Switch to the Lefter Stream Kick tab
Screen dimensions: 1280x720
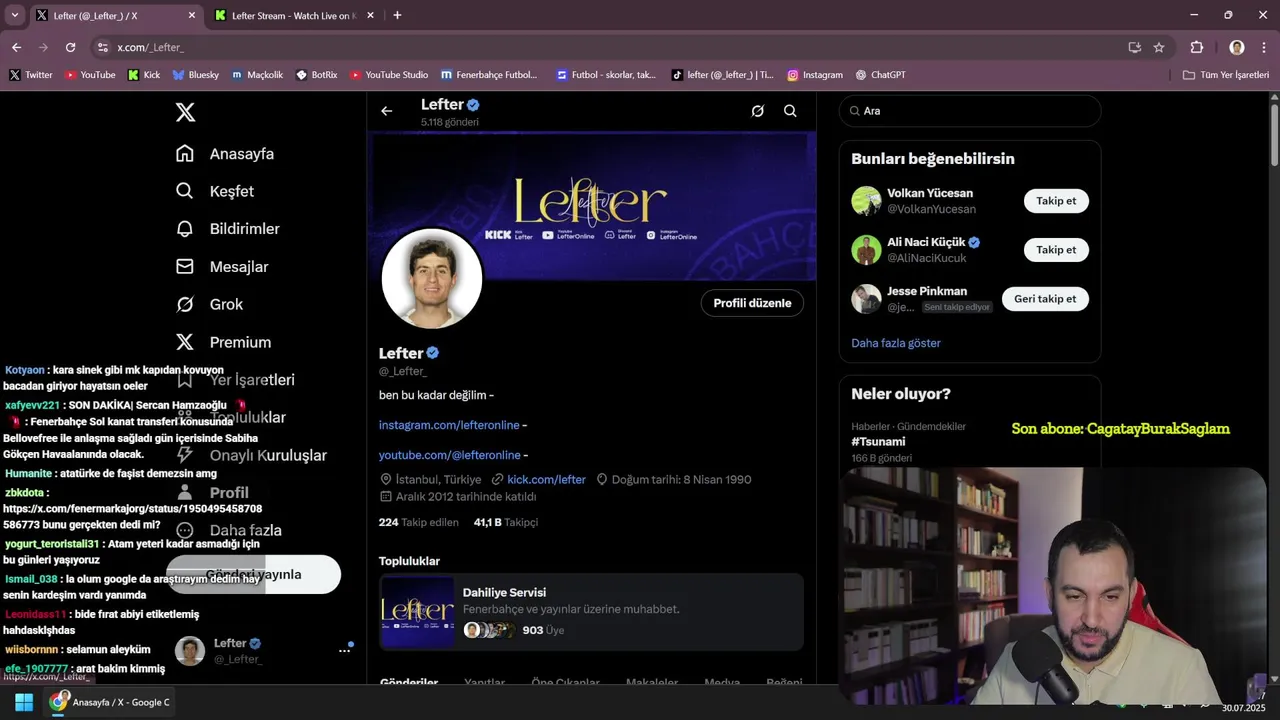[294, 16]
